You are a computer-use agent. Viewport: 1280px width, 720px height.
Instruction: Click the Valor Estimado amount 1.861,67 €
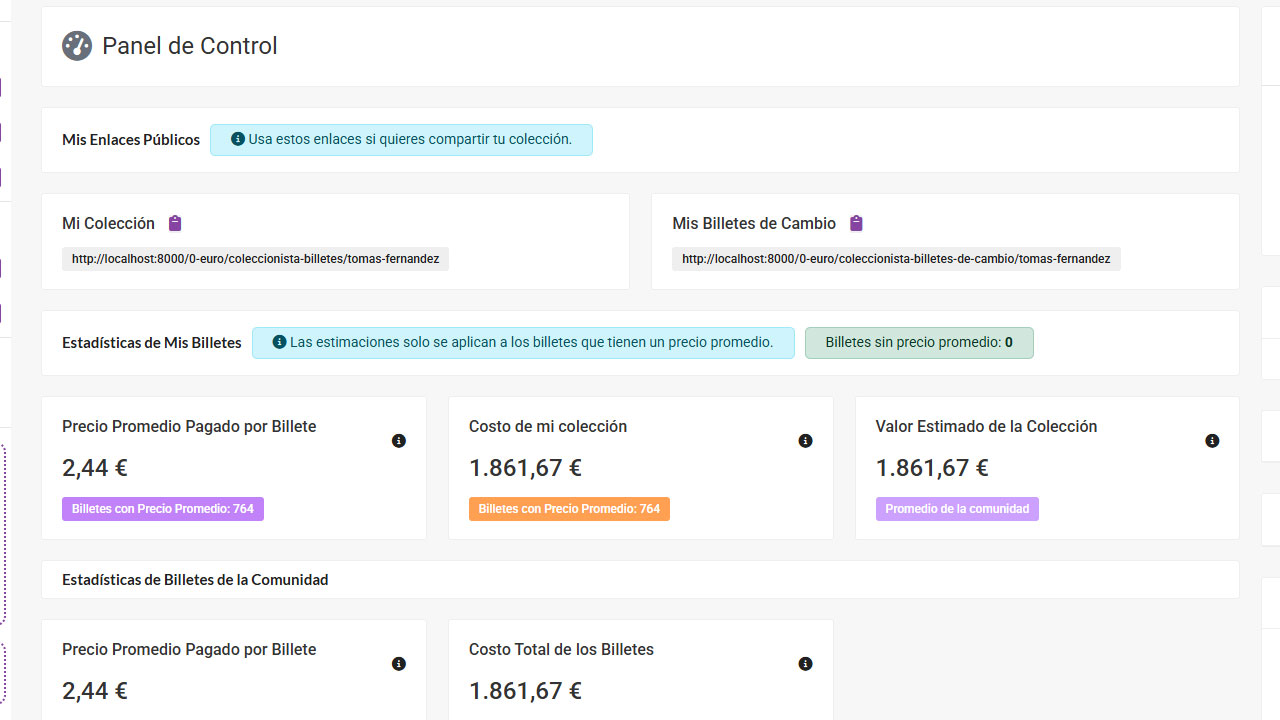932,468
